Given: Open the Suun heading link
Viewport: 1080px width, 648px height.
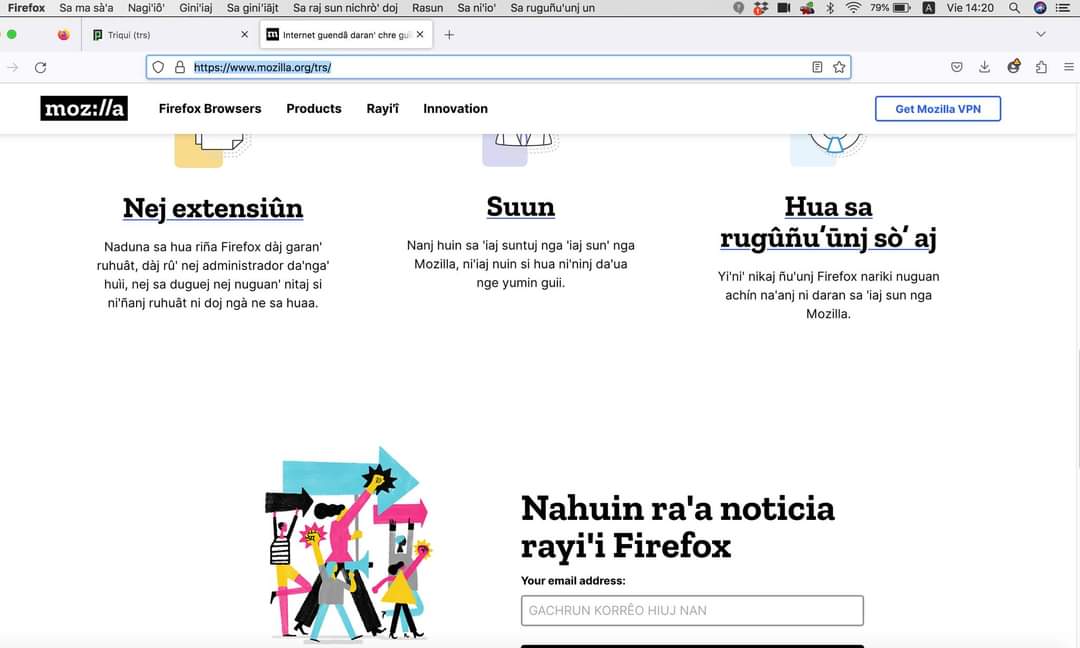Looking at the screenshot, I should click(x=521, y=207).
